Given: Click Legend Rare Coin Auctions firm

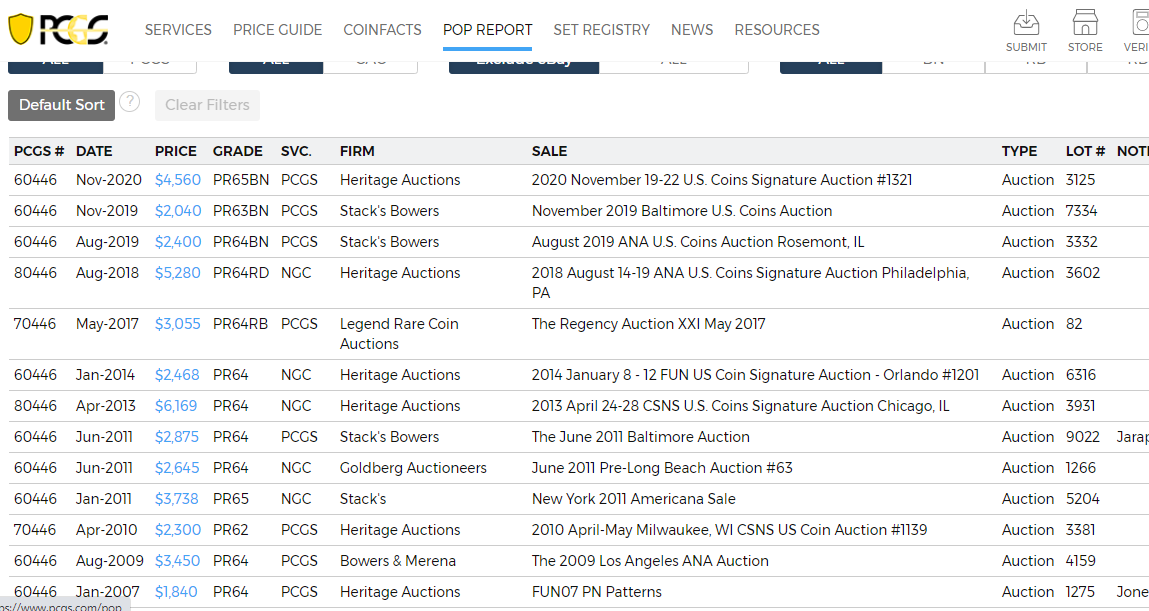Looking at the screenshot, I should point(399,334).
